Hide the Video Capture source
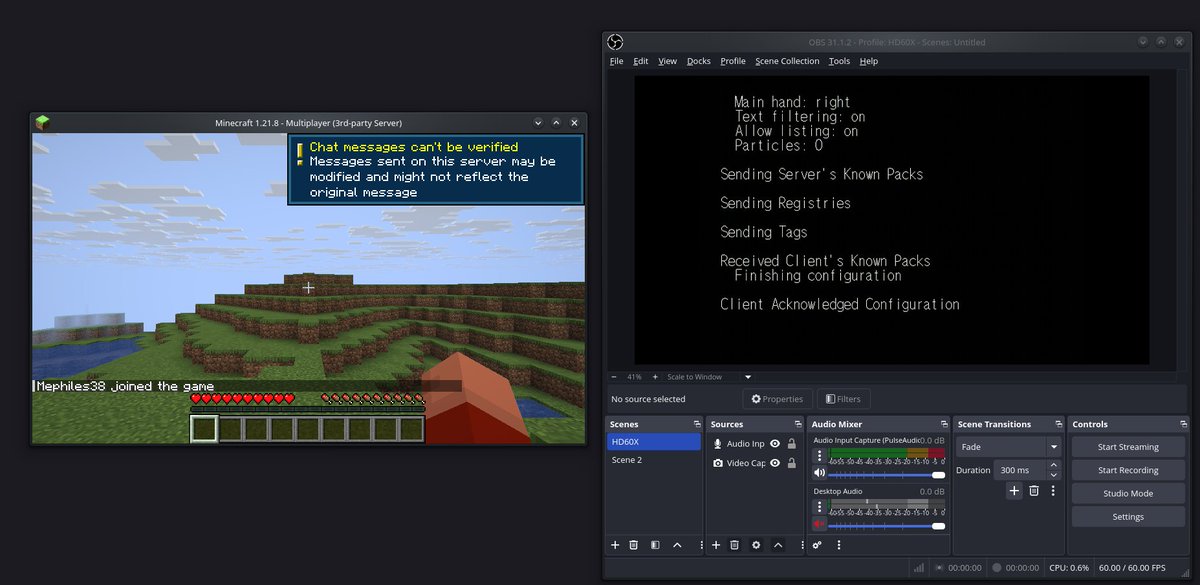Image resolution: width=1200 pixels, height=585 pixels. (775, 463)
